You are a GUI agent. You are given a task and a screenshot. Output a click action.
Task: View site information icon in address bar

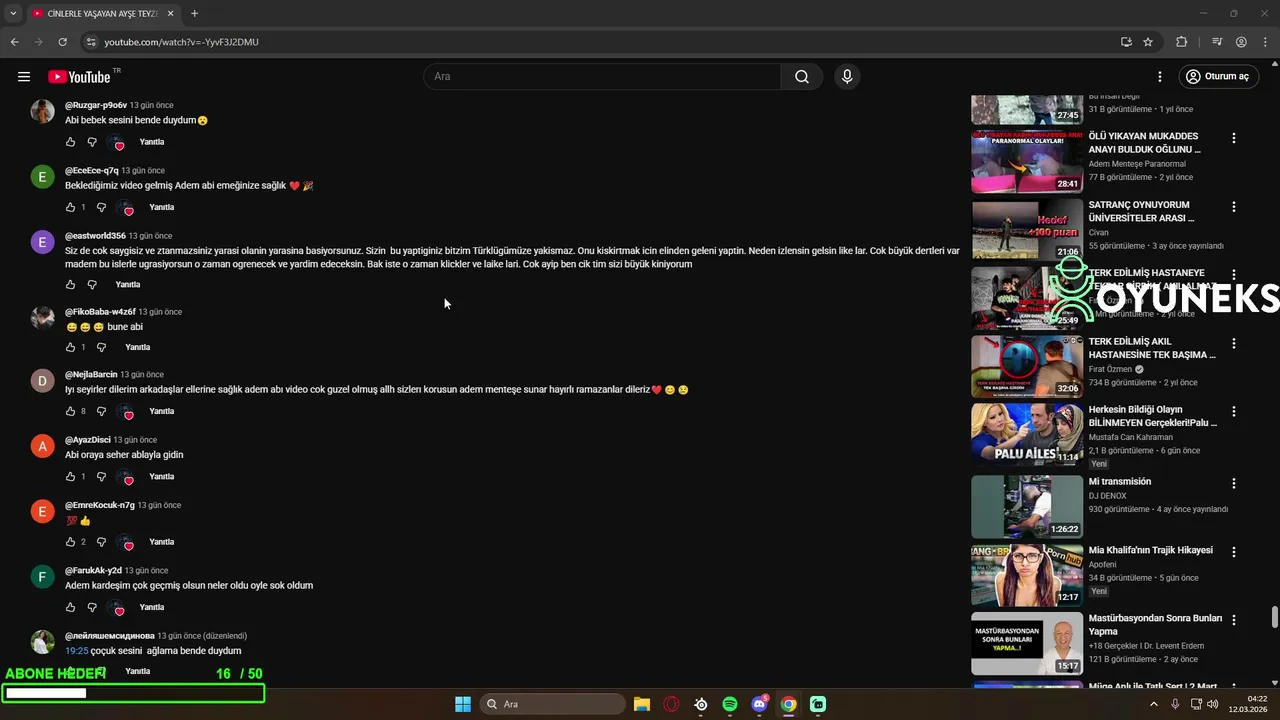click(91, 42)
